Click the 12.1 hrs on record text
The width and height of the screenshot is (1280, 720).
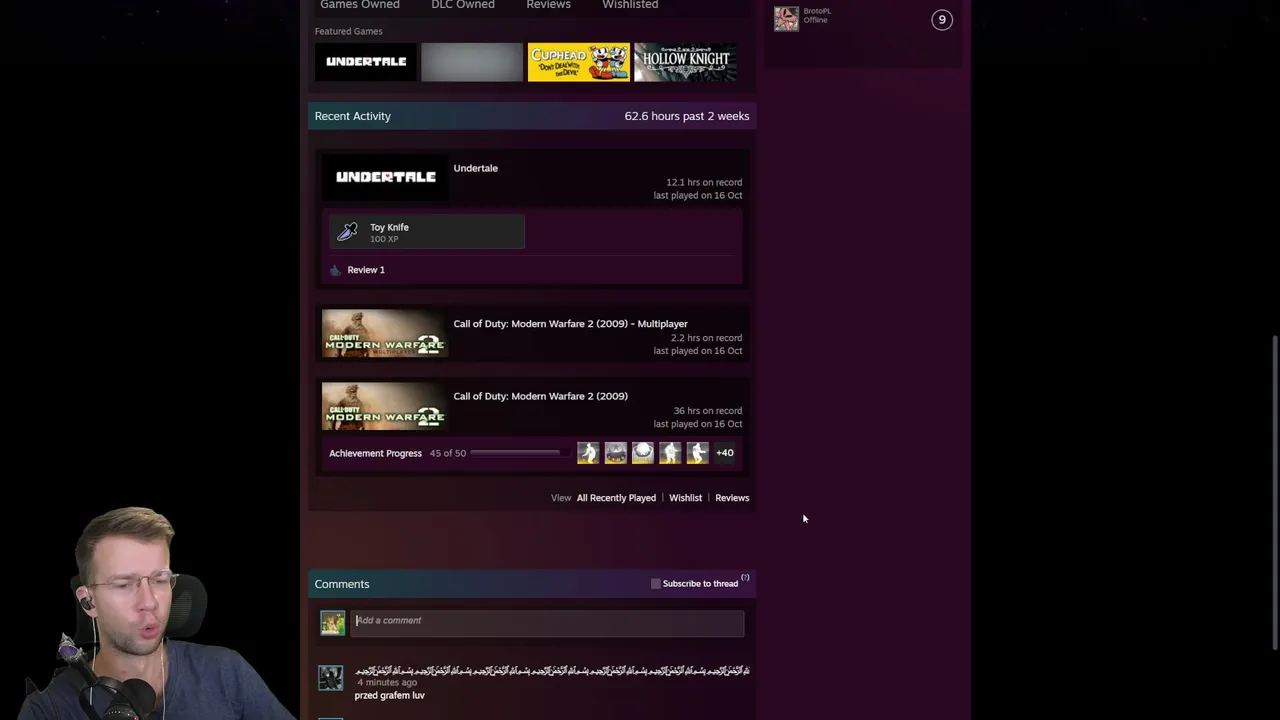(x=704, y=182)
